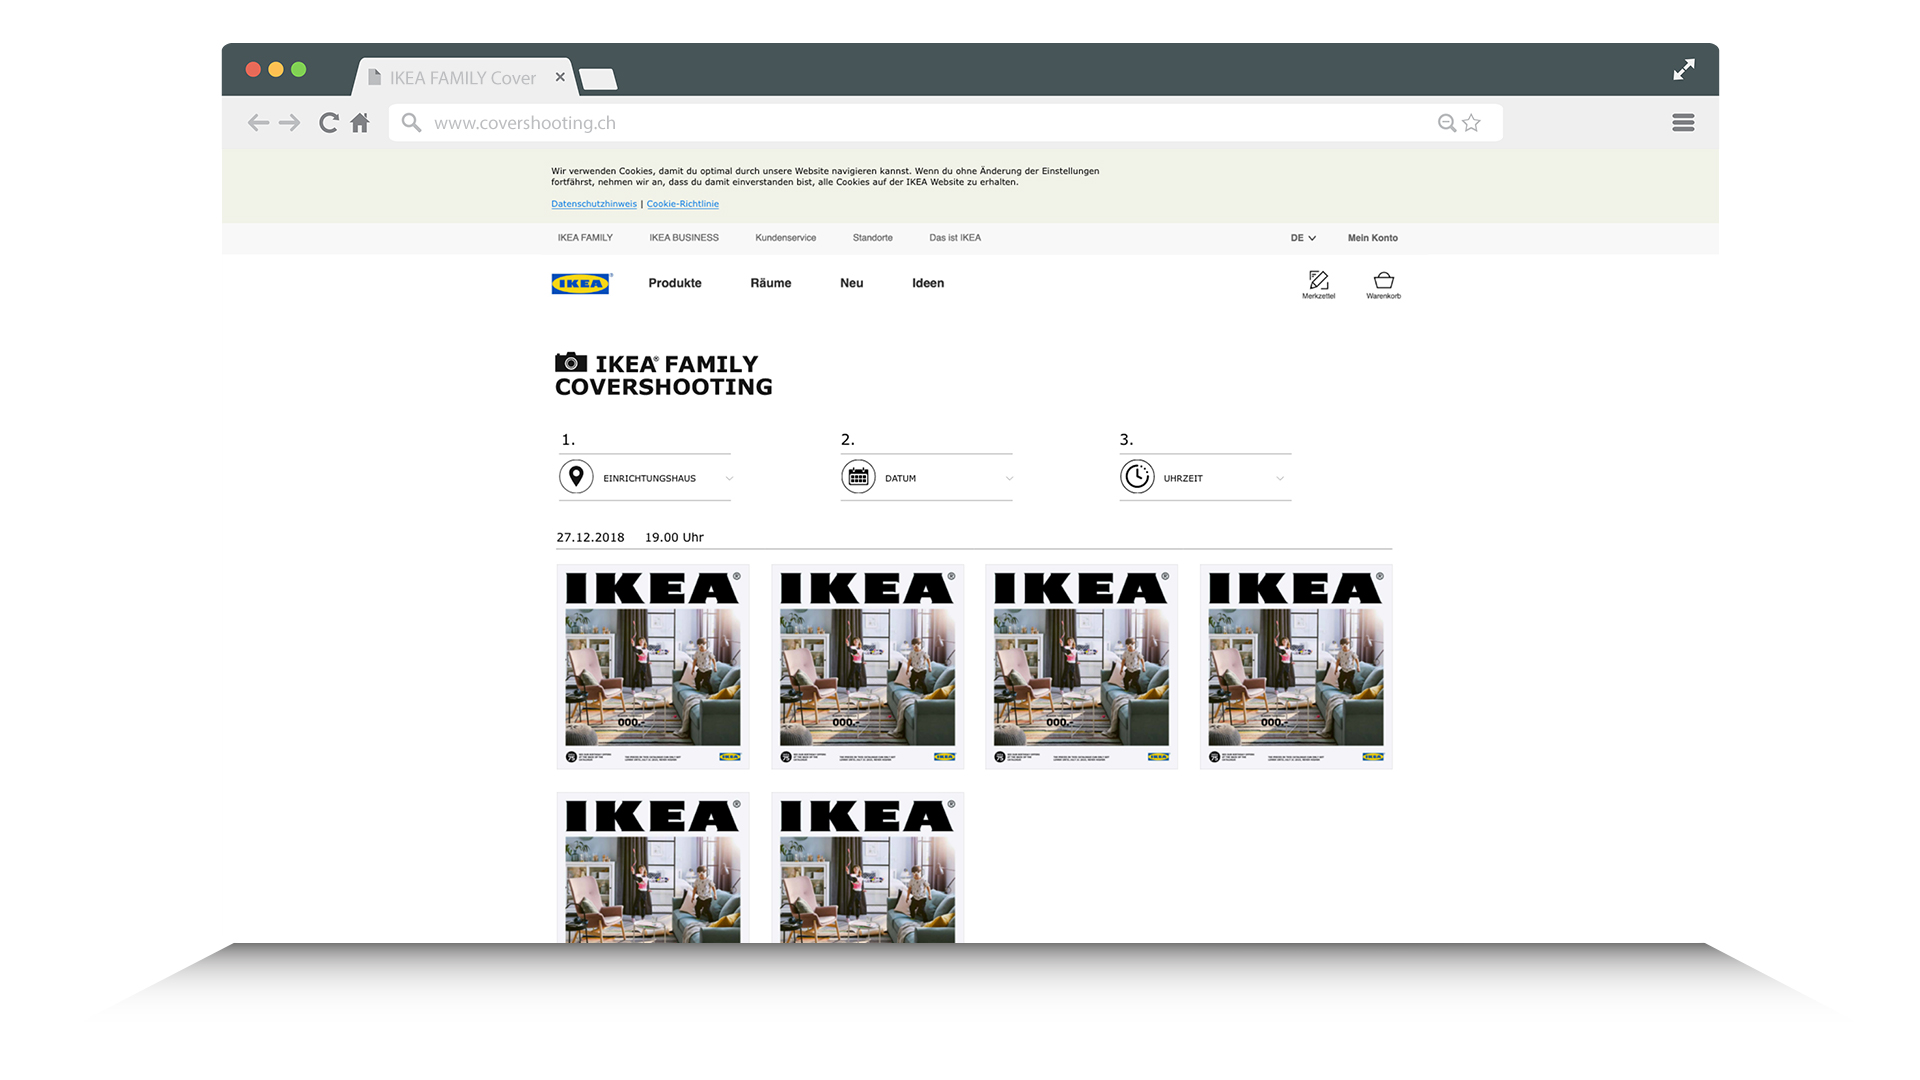
Task: Open the DE language dropdown
Action: [x=1302, y=238]
